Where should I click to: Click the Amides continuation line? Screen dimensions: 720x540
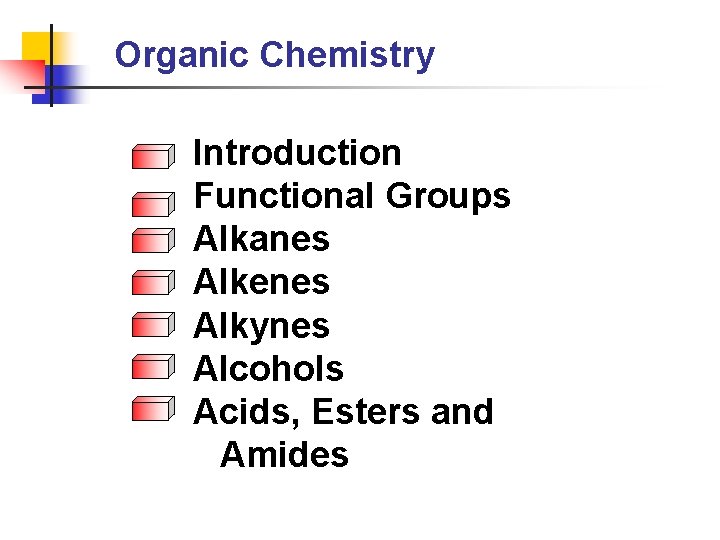(x=284, y=454)
